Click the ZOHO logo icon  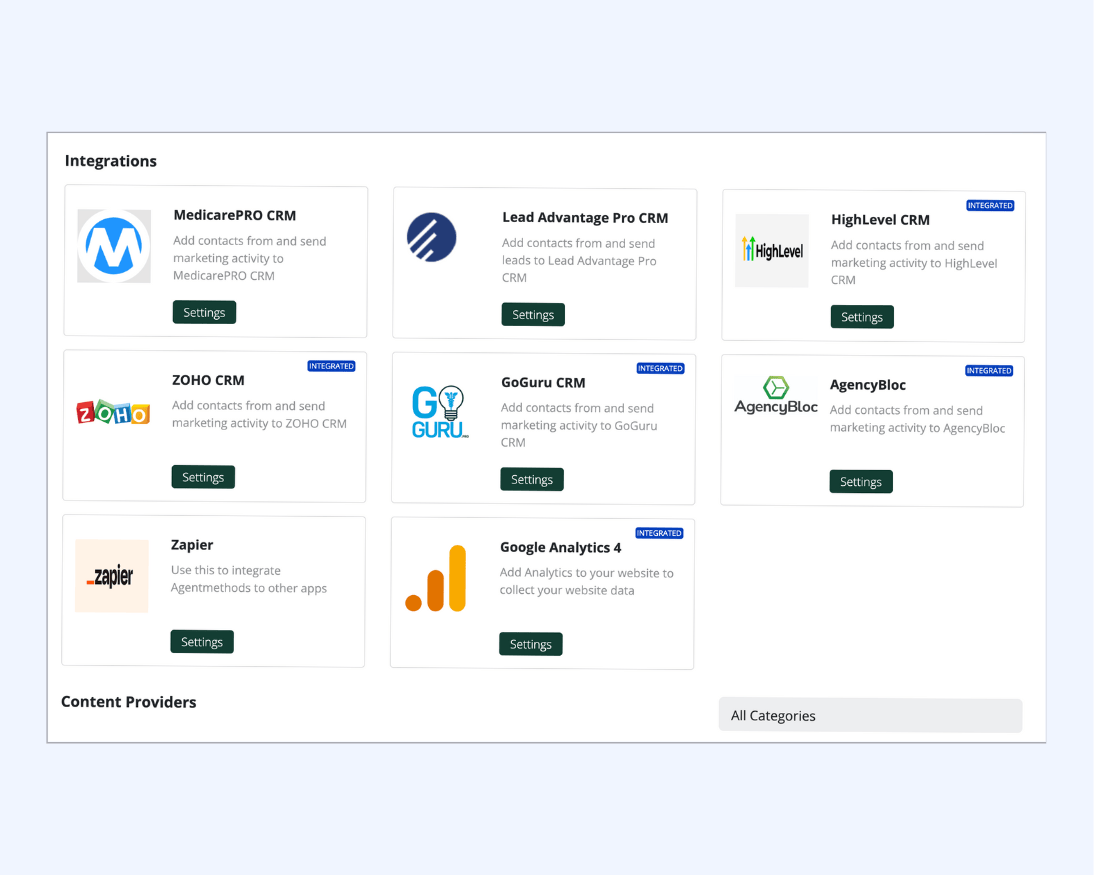[113, 412]
